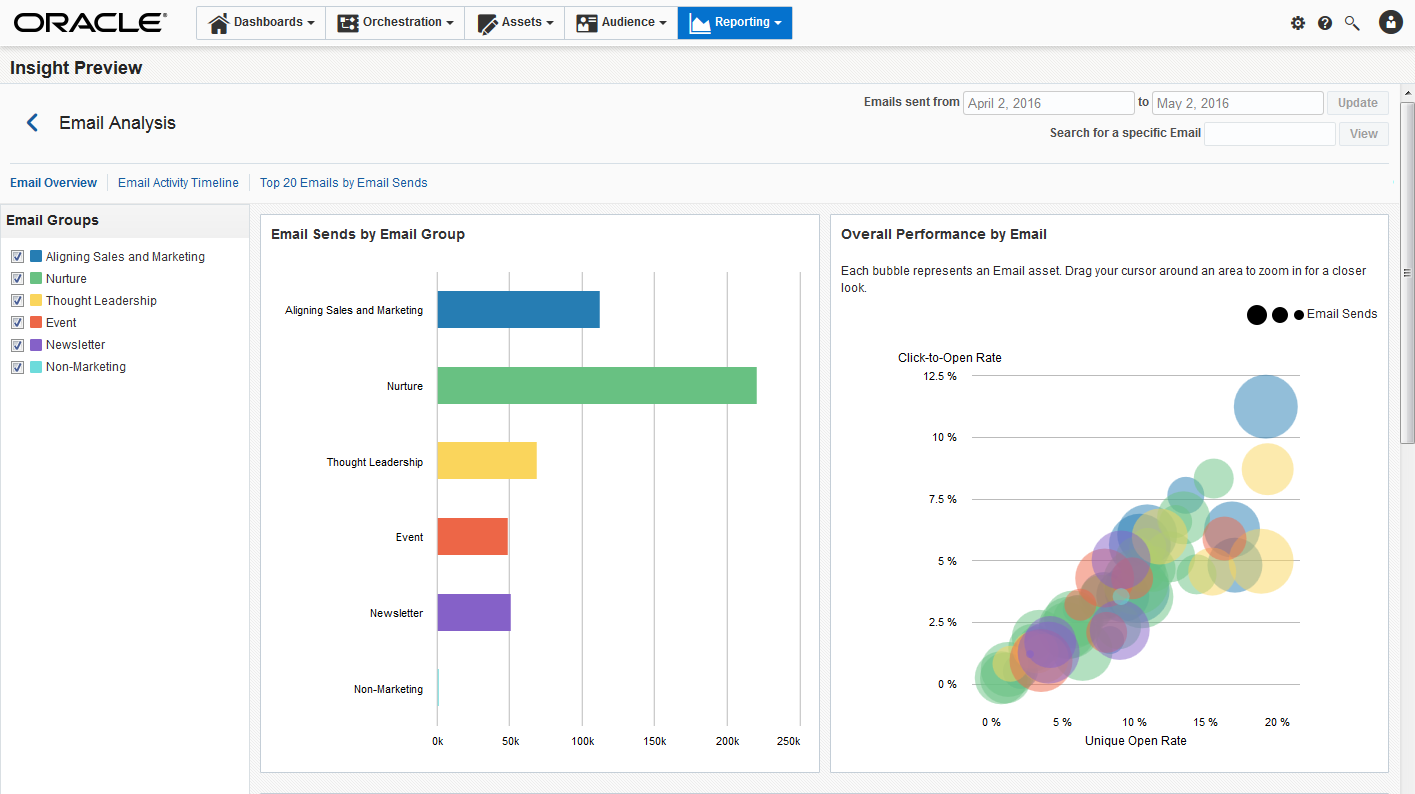
Task: Click the Assets pencil icon
Action: click(488, 23)
